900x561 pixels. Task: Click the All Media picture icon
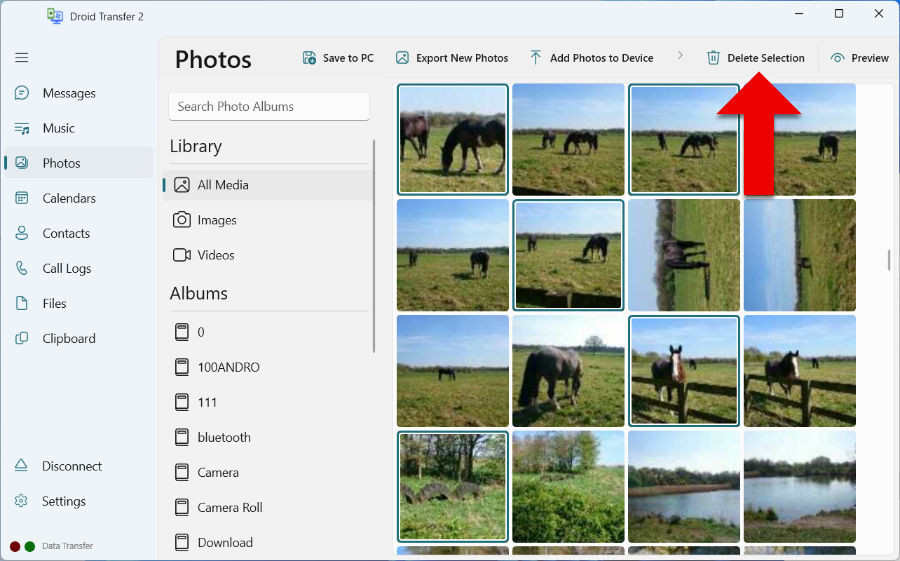pos(182,185)
